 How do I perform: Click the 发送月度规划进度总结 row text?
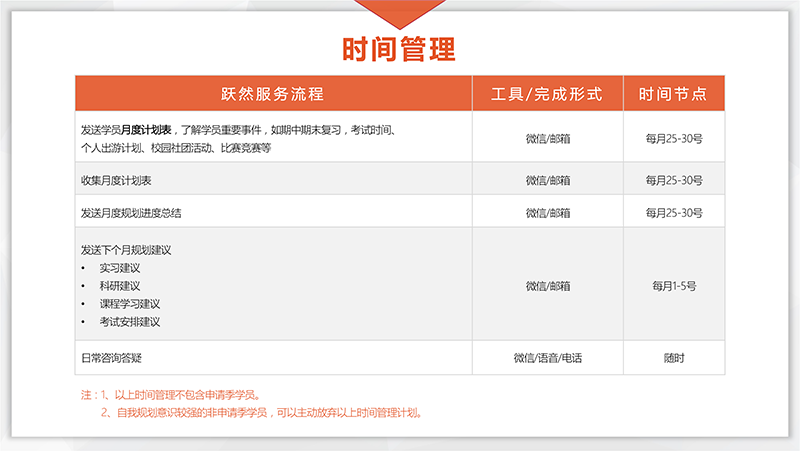pos(131,213)
